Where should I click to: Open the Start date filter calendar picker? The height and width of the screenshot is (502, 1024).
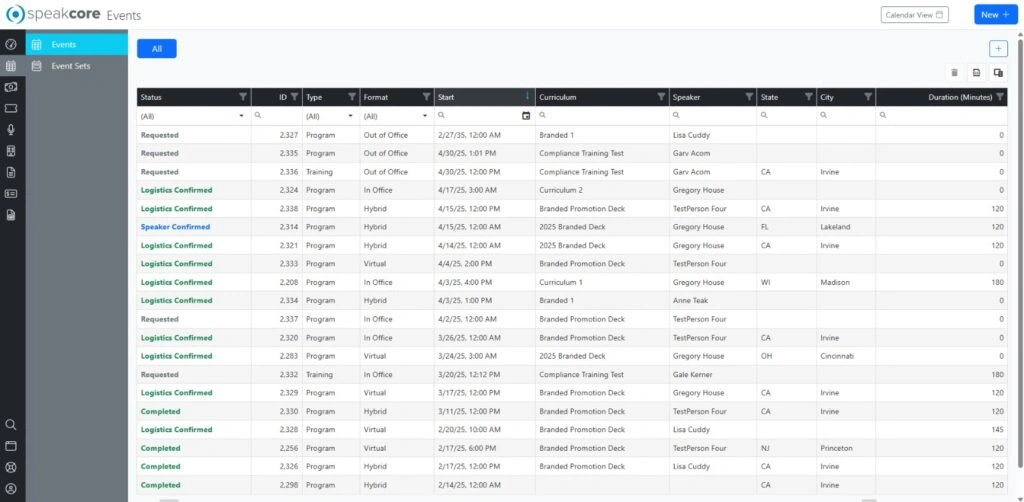[526, 116]
